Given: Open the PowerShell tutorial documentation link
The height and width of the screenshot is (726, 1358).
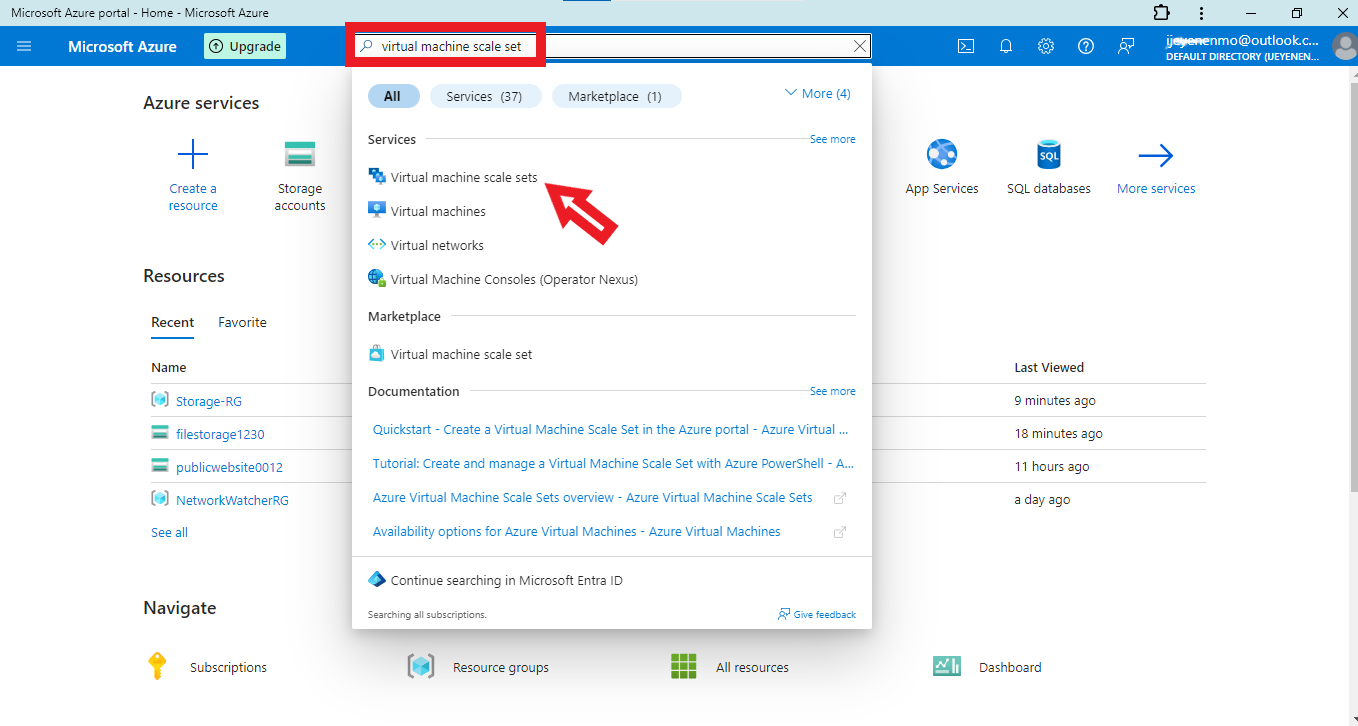Looking at the screenshot, I should tap(613, 463).
